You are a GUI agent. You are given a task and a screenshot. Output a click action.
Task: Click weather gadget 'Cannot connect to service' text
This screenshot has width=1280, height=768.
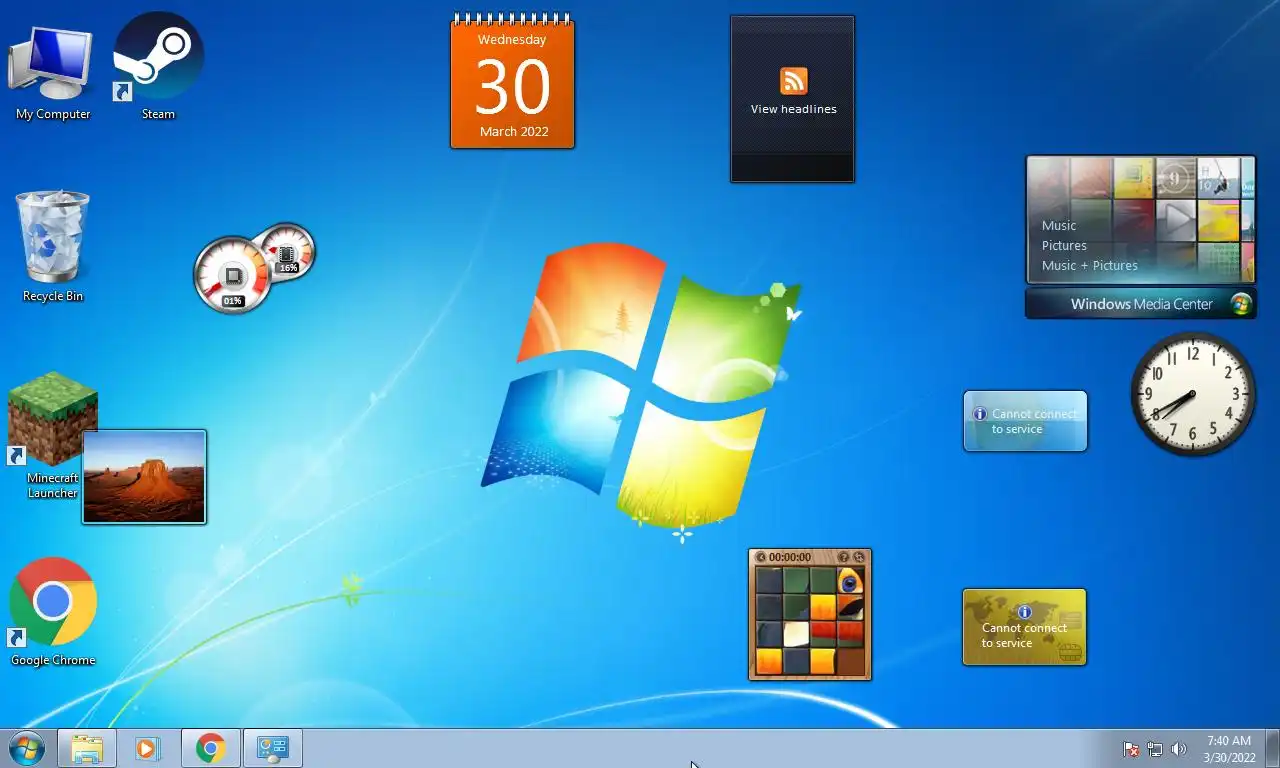1034,421
